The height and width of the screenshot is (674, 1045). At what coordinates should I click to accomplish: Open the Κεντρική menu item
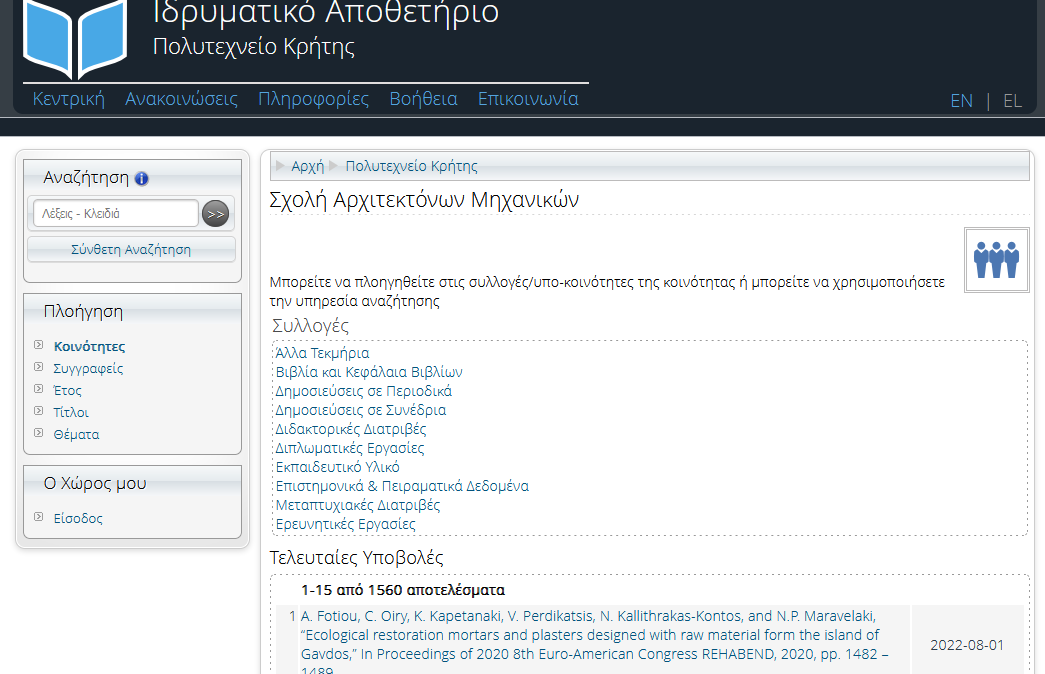tap(69, 99)
